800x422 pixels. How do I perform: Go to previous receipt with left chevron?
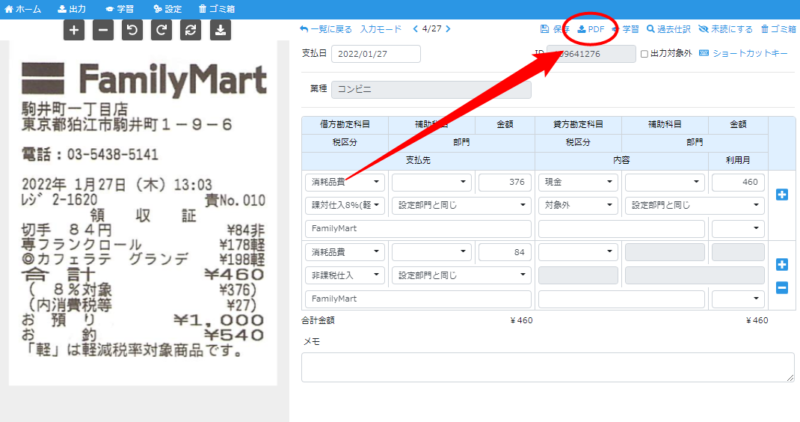(415, 29)
